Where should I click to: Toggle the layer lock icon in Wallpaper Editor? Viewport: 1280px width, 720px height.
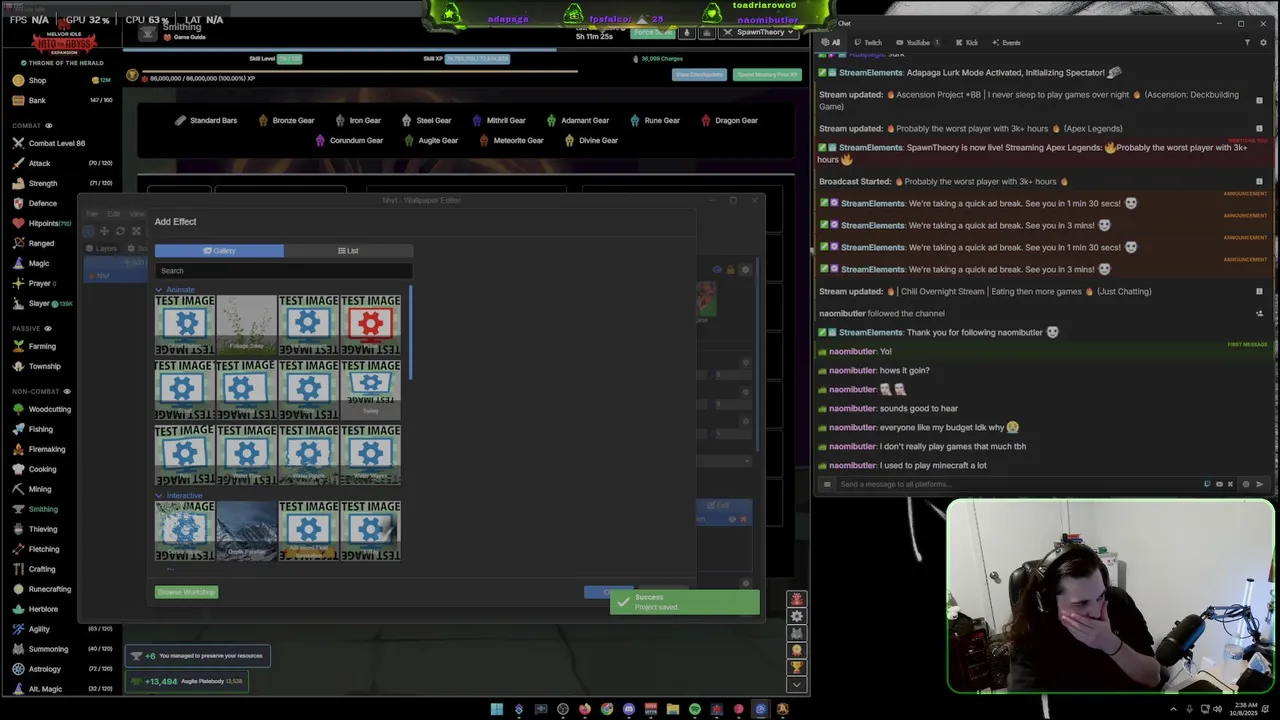click(730, 270)
